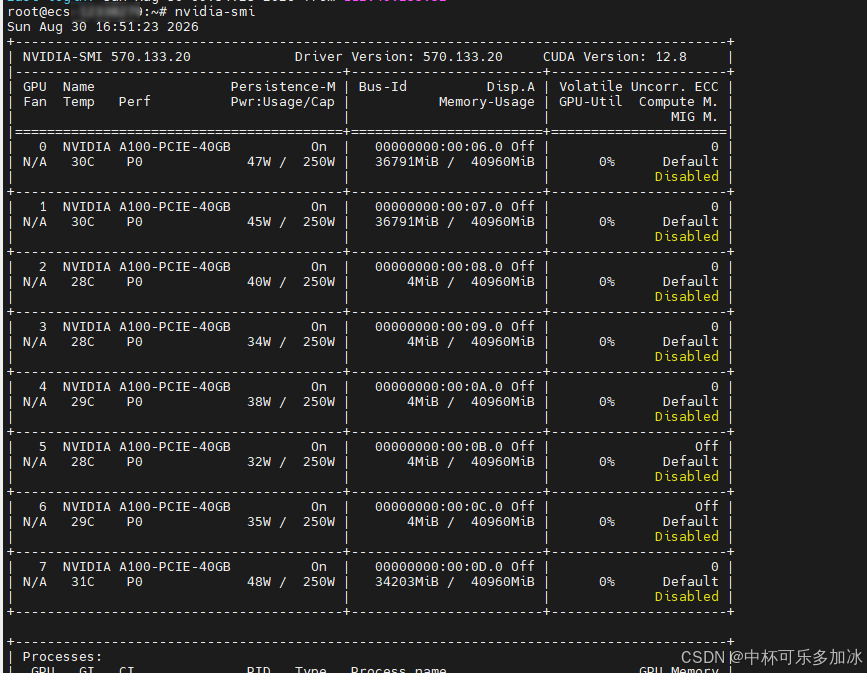This screenshot has width=867, height=673.
Task: Select bus ID 00000000:00:07.0
Action: [x=439, y=206]
